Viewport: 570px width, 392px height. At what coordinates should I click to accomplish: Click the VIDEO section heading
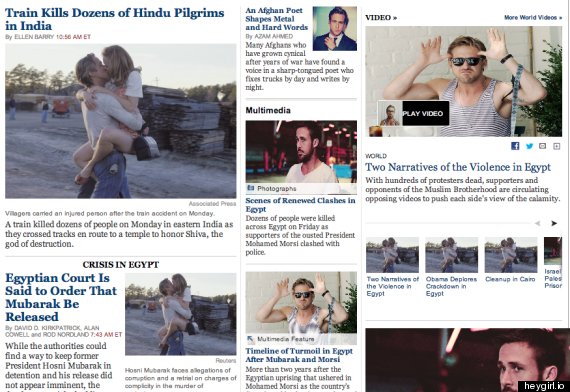381,17
